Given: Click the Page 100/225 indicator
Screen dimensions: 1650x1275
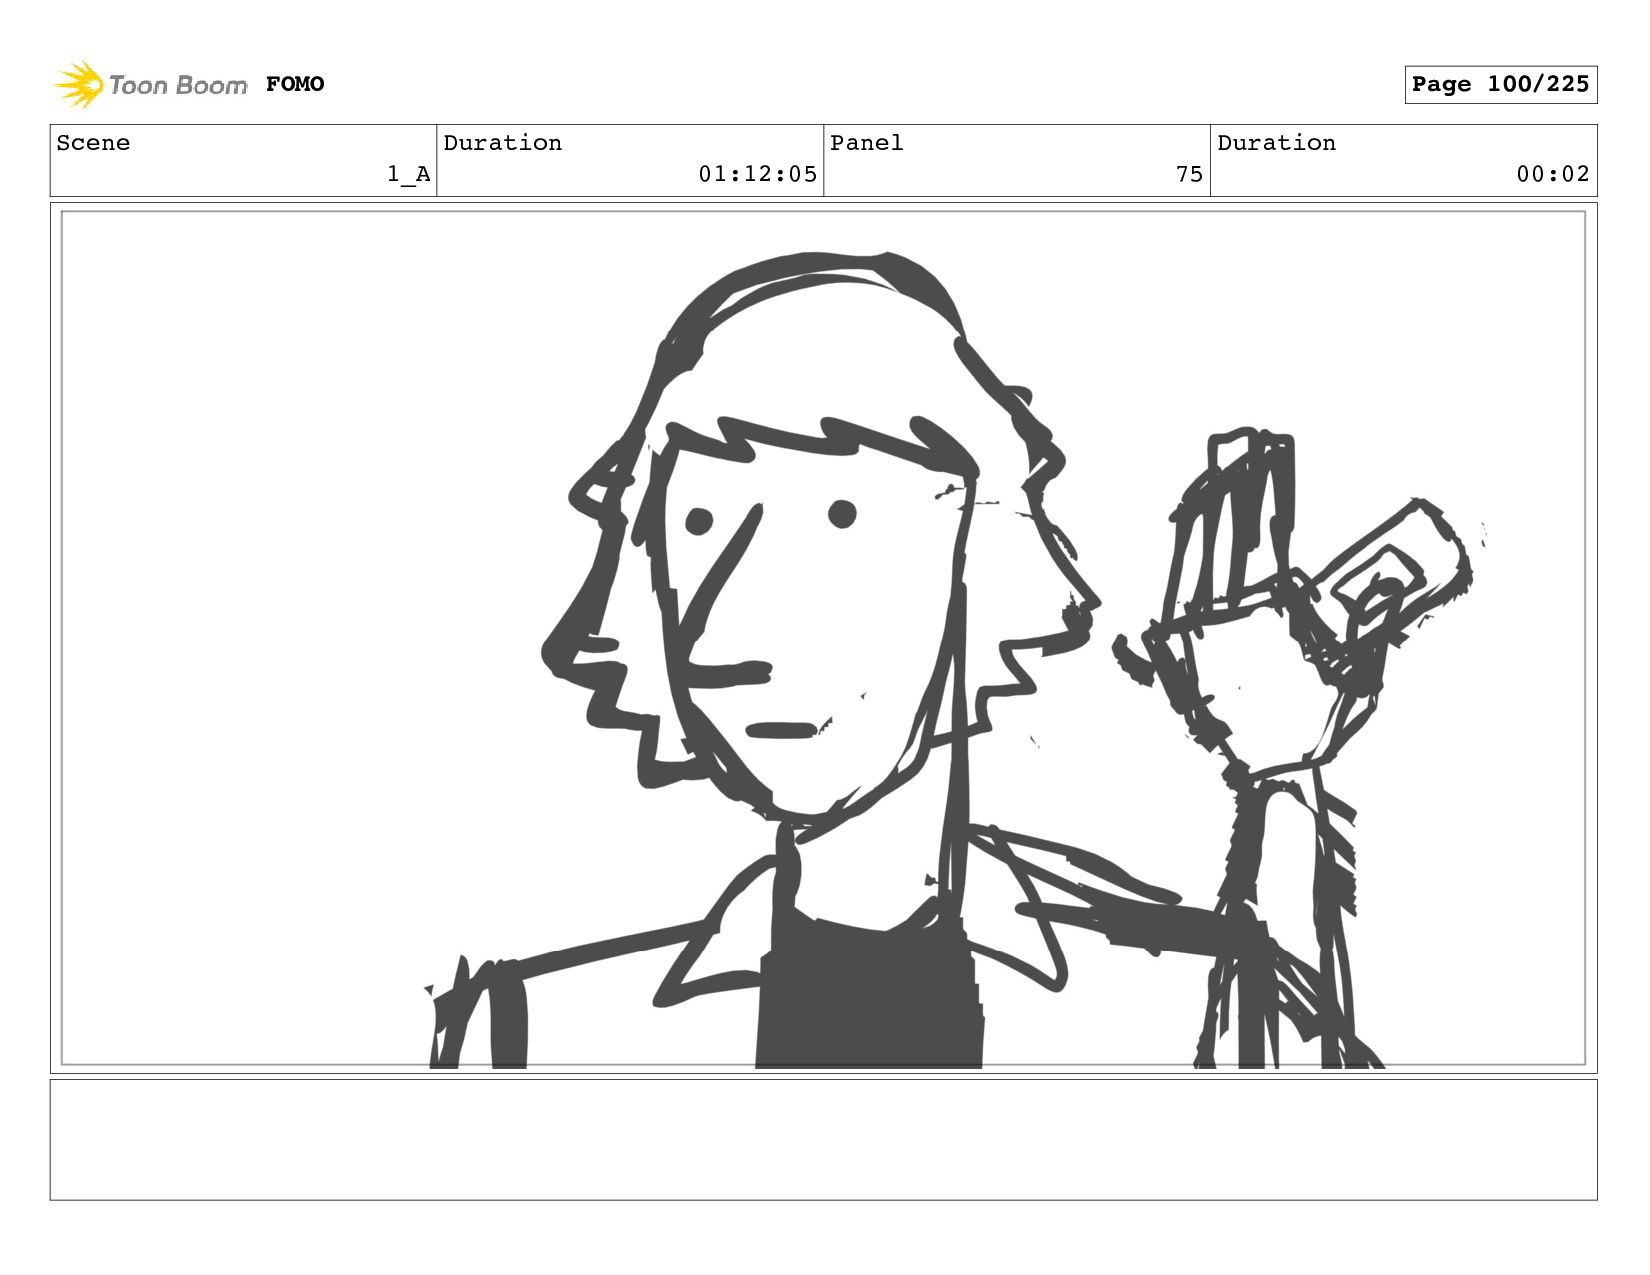Looking at the screenshot, I should [x=1500, y=84].
